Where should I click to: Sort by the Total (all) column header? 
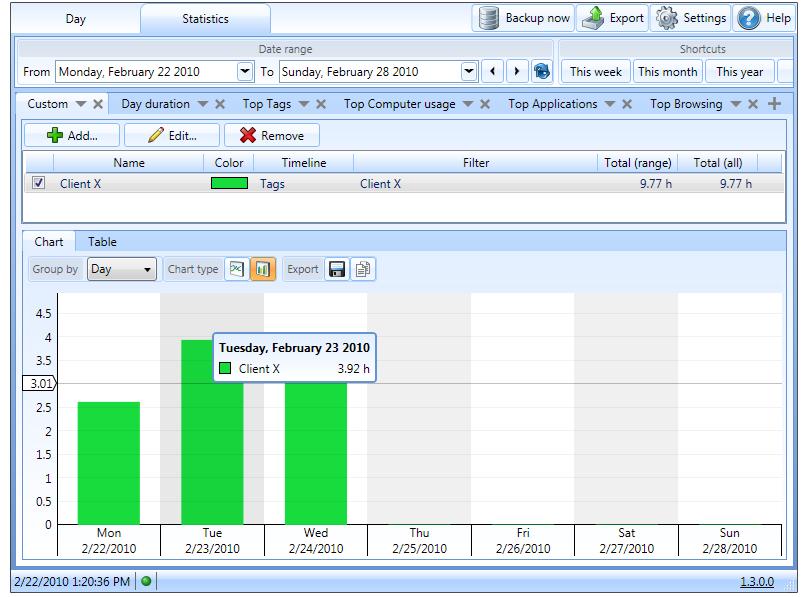click(717, 163)
